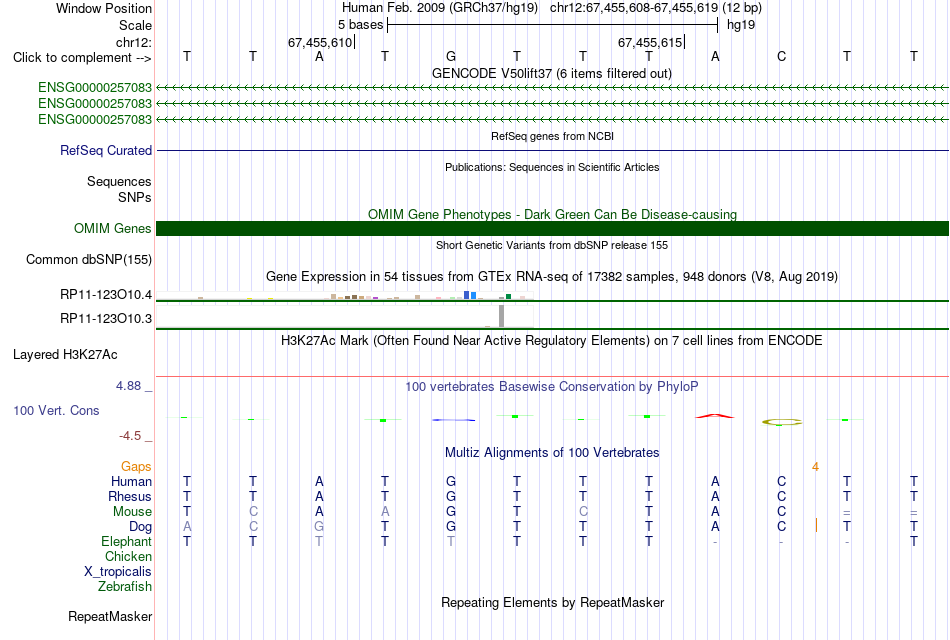Click the dark green OMIM gene bar
This screenshot has height=640, width=950.
[x=552, y=228]
